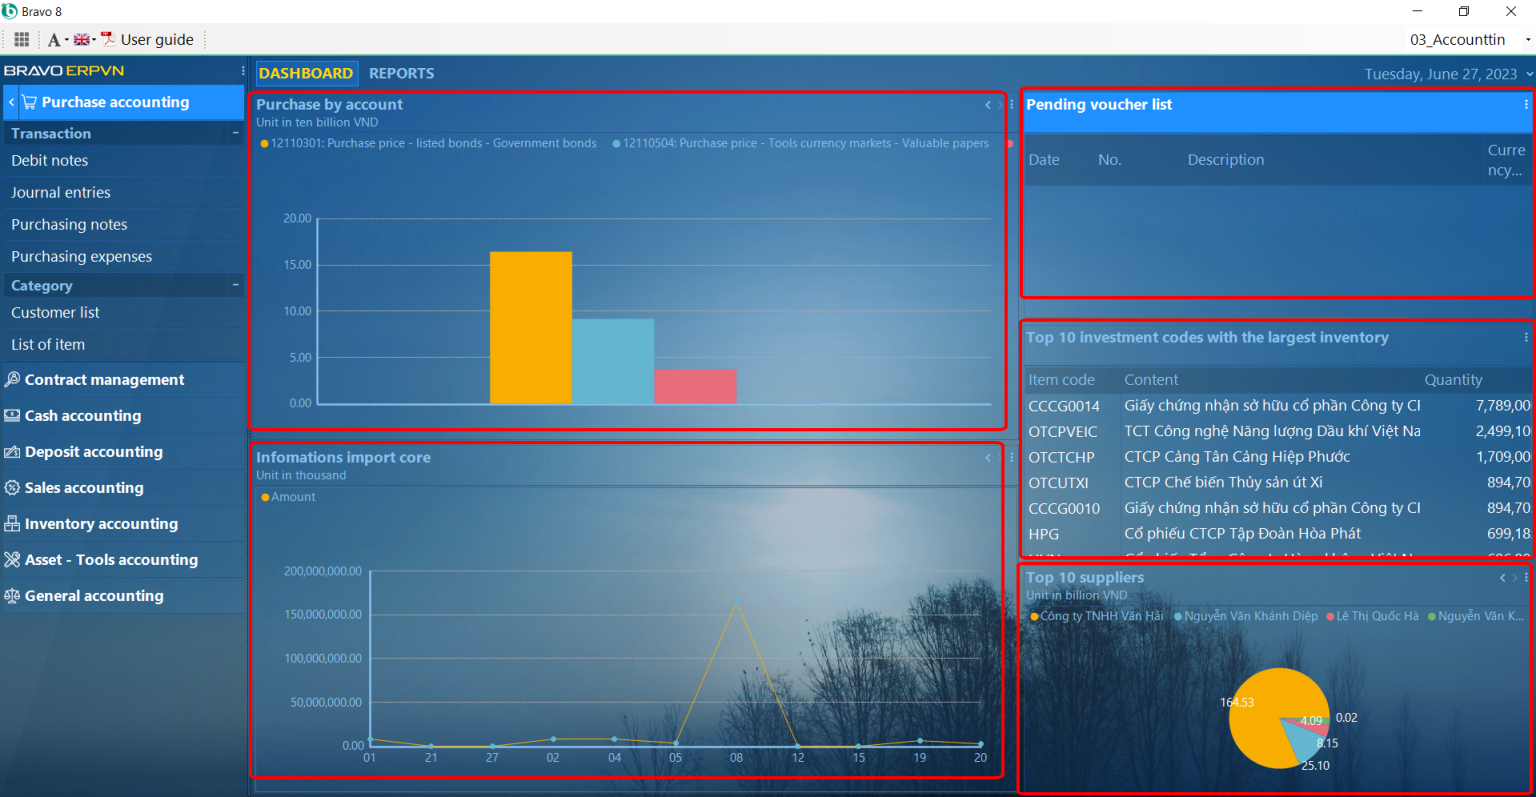Click the Sales accounting icon
This screenshot has height=797, width=1536.
(12, 488)
